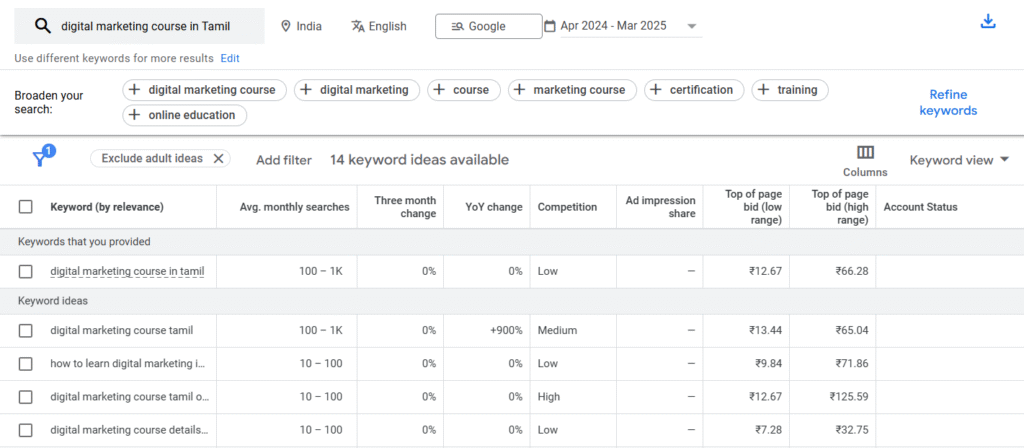Click date range 'Apr 2024 - Mar 2025'

pyautogui.click(x=613, y=26)
